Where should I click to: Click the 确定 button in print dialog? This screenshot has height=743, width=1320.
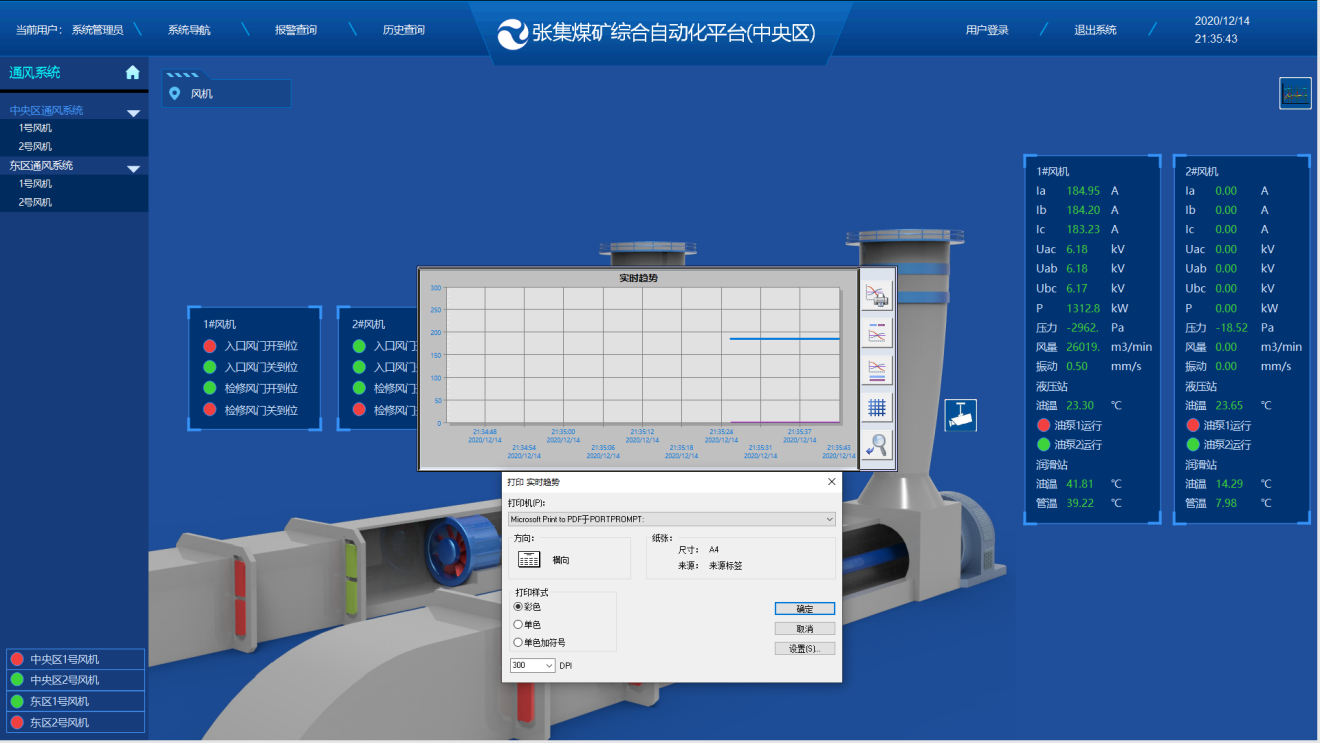pyautogui.click(x=804, y=608)
